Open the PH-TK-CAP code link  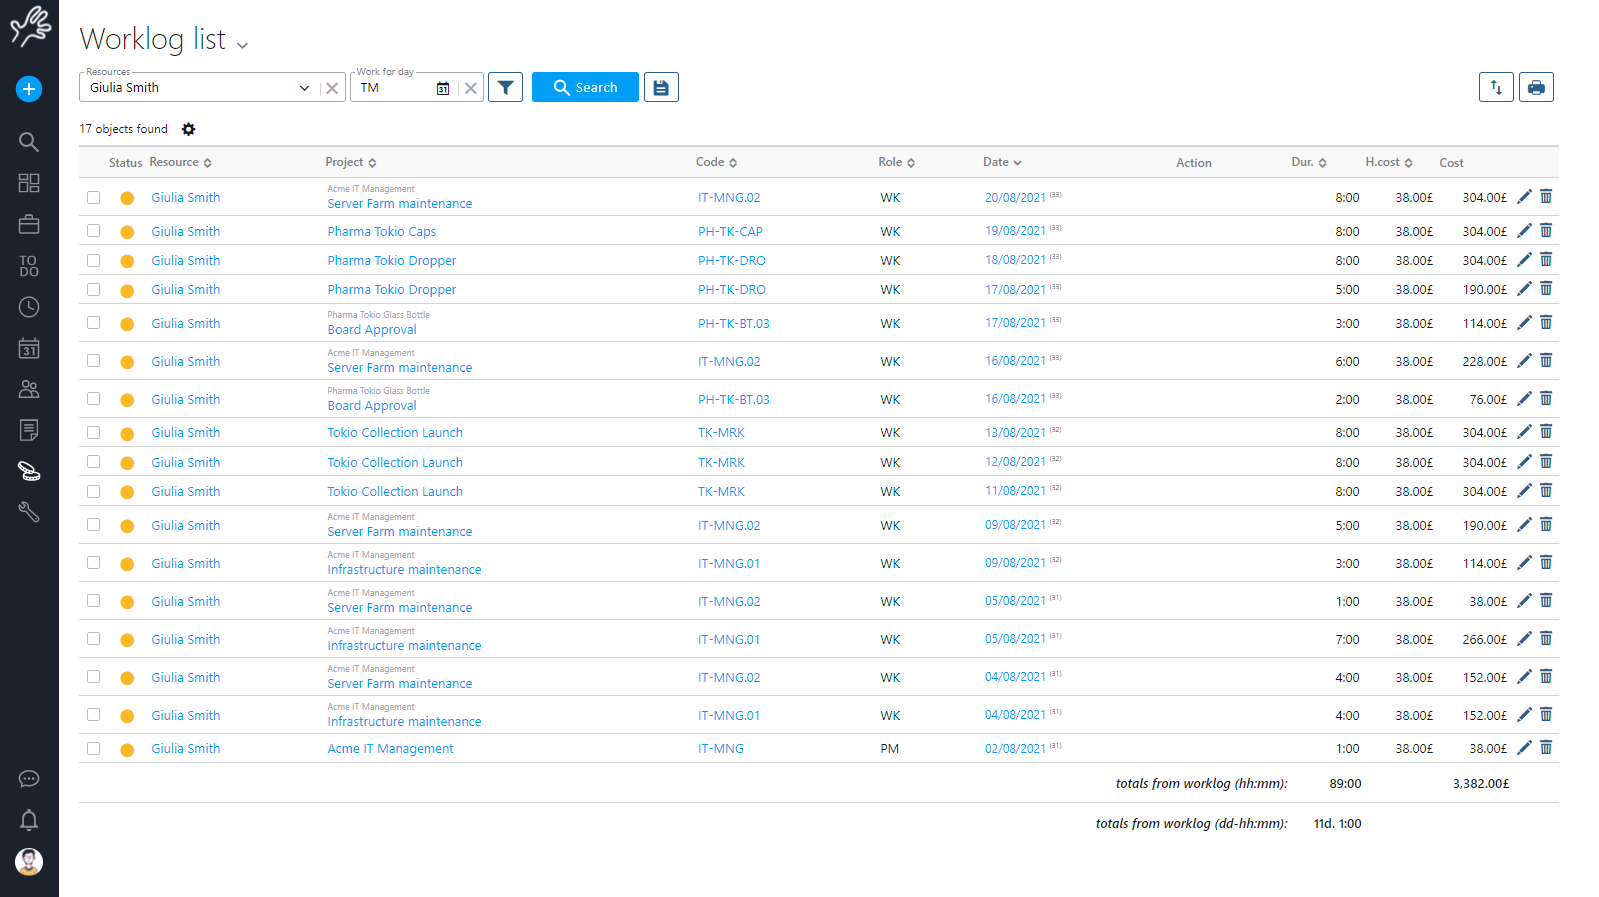[x=730, y=232]
